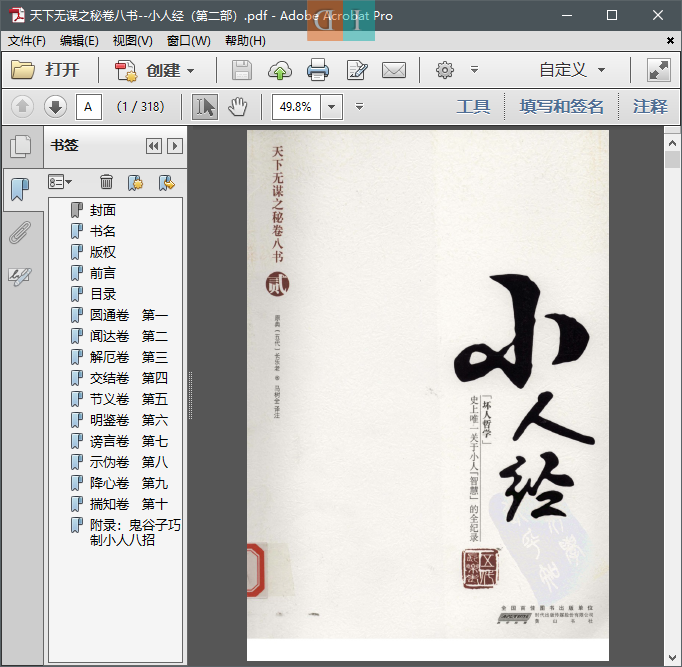Jump to the 前言 bookmark
The image size is (682, 667).
[x=103, y=273]
